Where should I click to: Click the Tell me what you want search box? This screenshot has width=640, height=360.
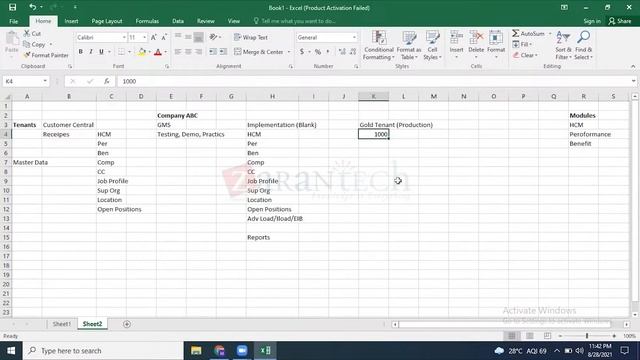tap(295, 21)
